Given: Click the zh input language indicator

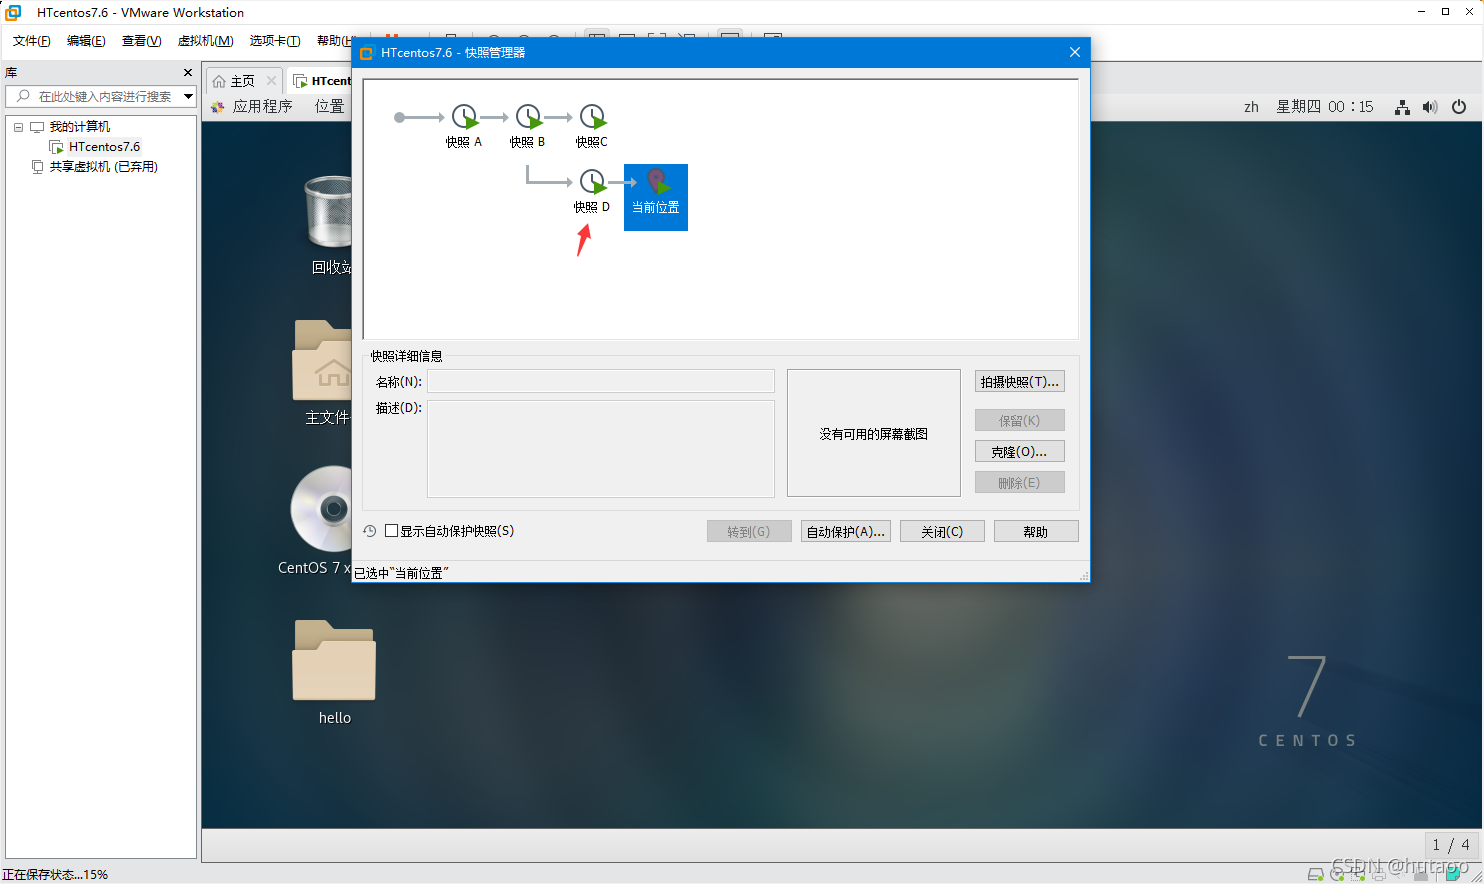Looking at the screenshot, I should click(1251, 107).
